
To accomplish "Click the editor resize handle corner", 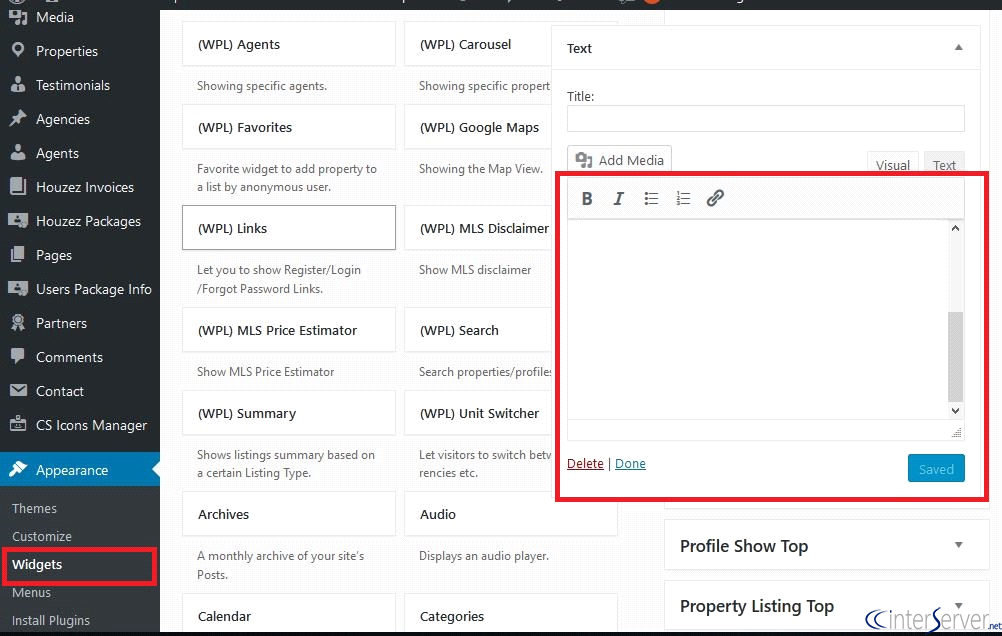I will coord(957,433).
